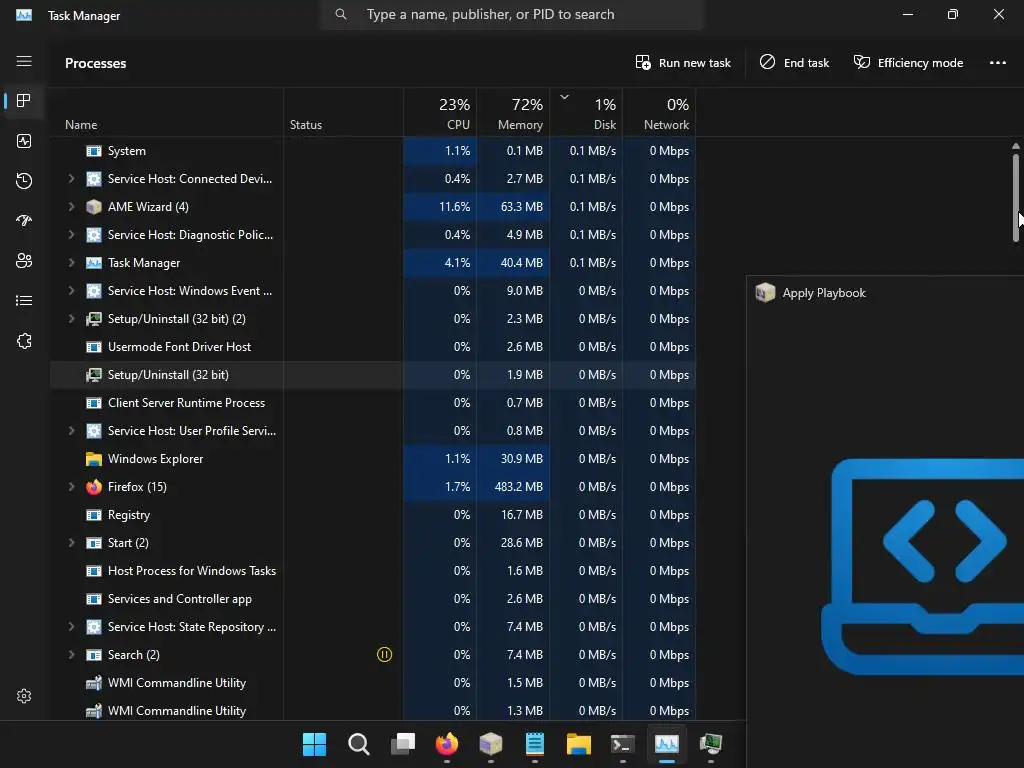Open Task Manager Settings gear

pyautogui.click(x=24, y=696)
